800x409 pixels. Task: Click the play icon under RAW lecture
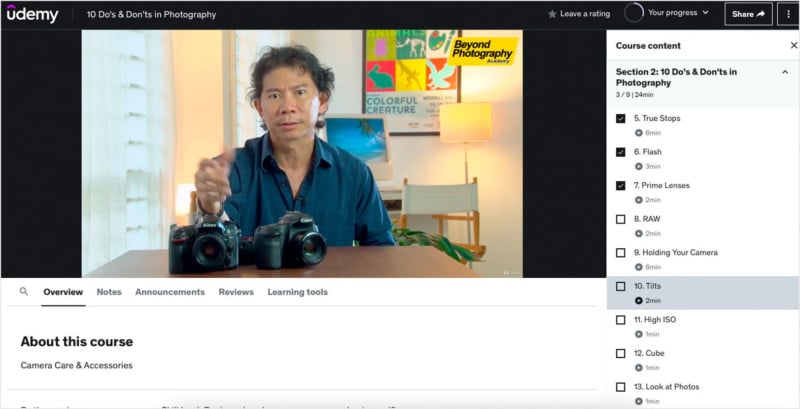(x=639, y=233)
